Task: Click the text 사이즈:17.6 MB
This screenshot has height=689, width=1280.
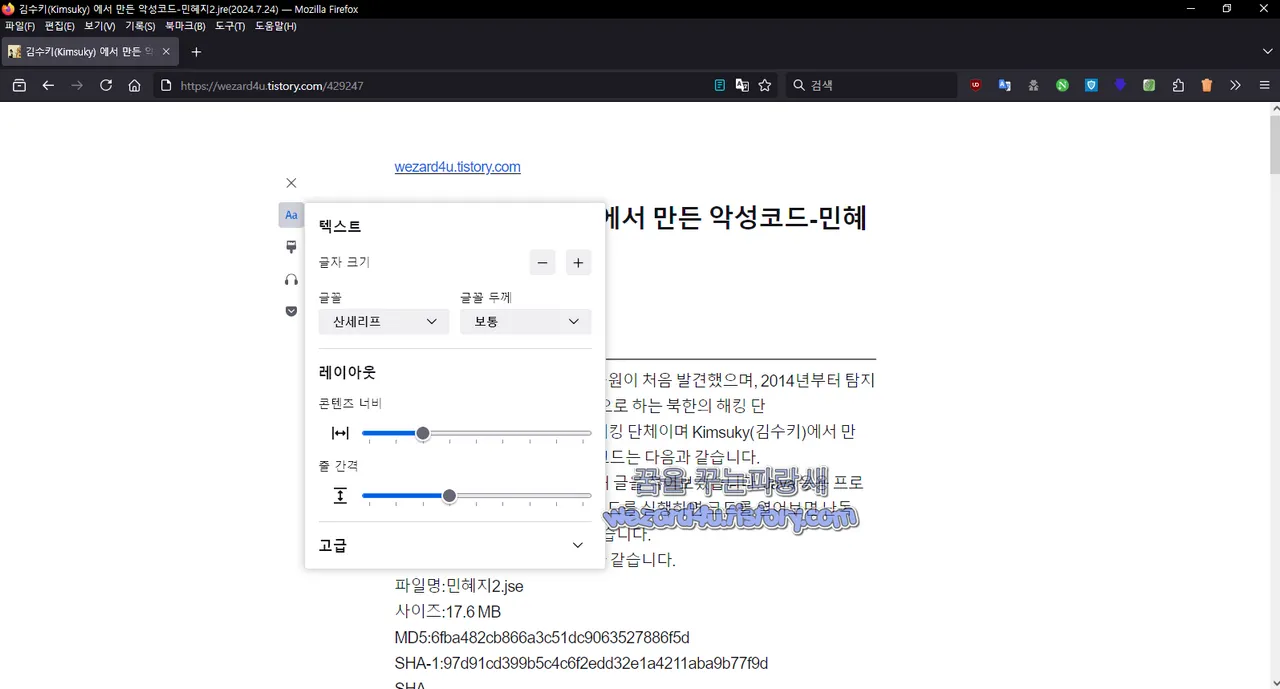Action: tap(448, 612)
